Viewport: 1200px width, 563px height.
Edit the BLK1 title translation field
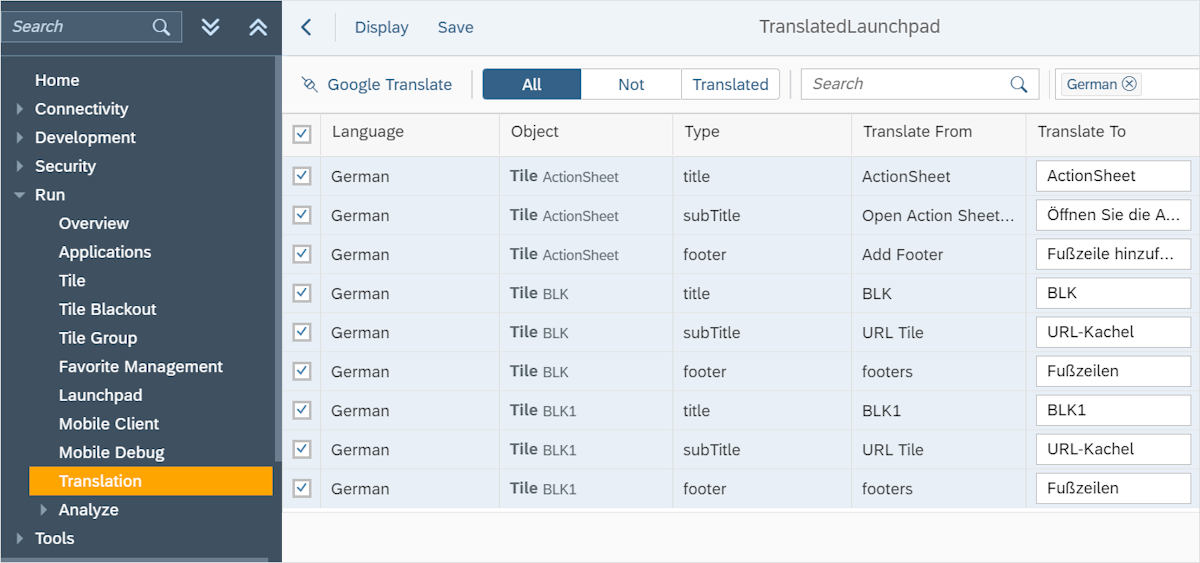click(1113, 410)
